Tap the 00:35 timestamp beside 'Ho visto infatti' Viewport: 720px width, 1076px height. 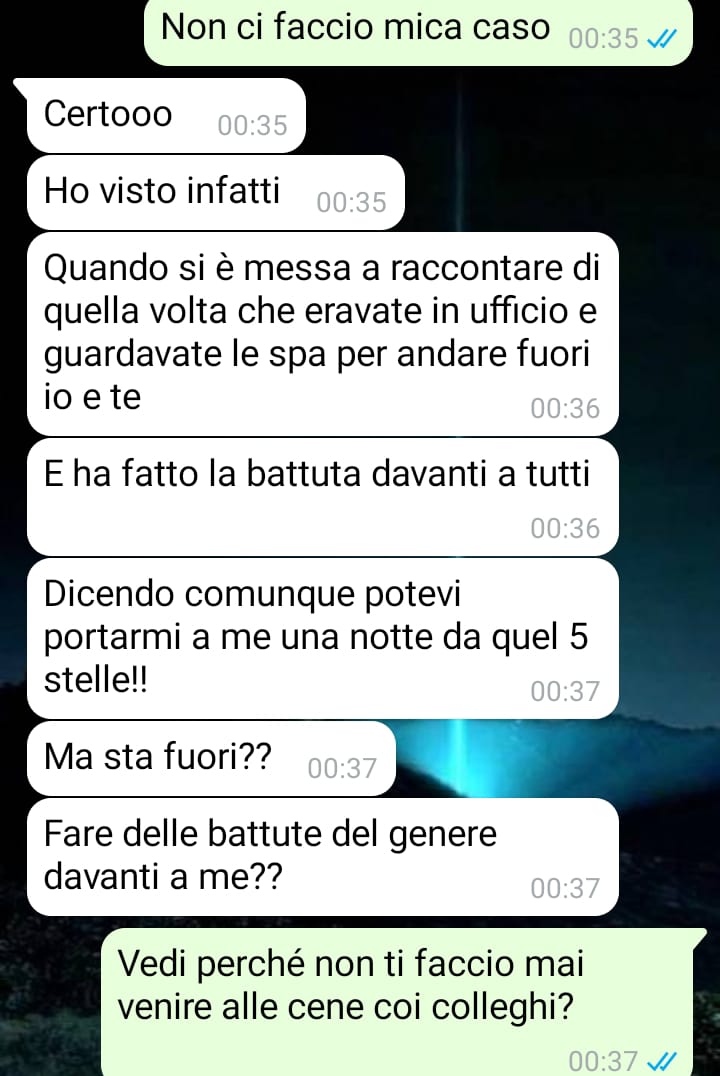pyautogui.click(x=351, y=202)
